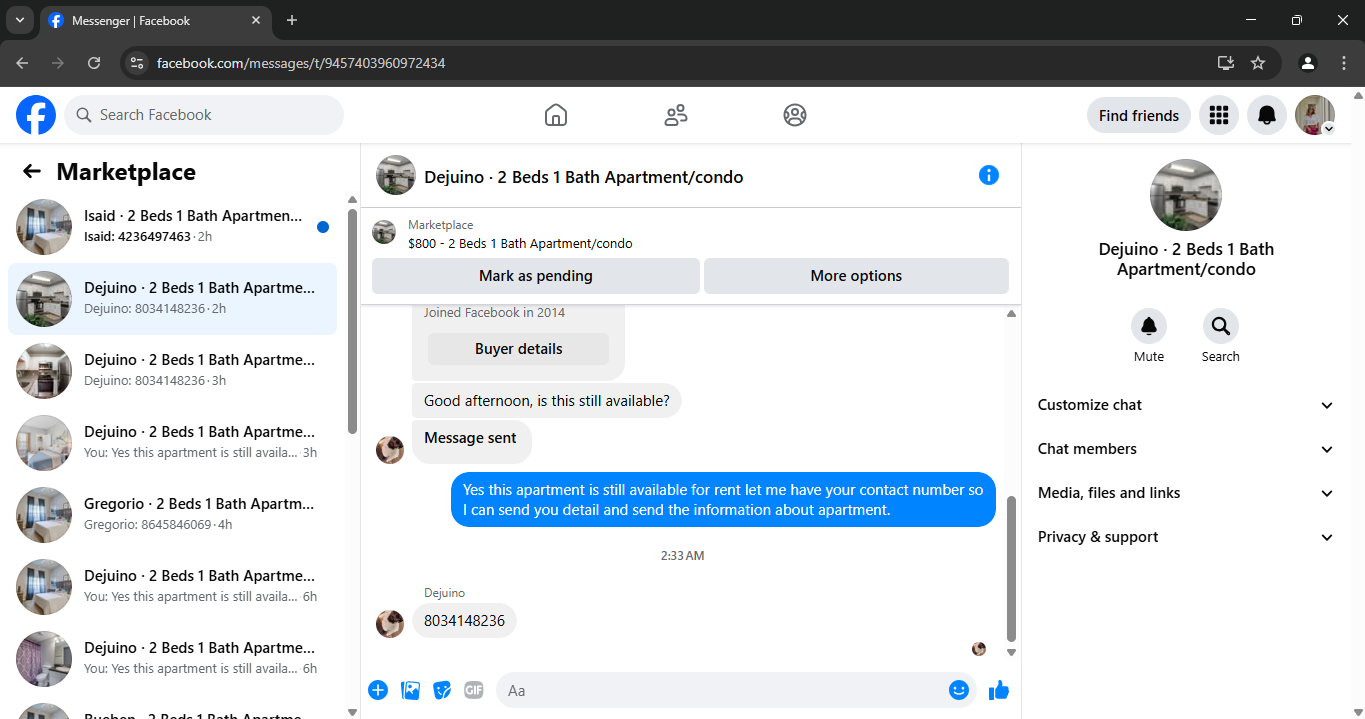Close the Messenger | Facebook tab
Image resolution: width=1365 pixels, height=719 pixels.
(x=256, y=20)
